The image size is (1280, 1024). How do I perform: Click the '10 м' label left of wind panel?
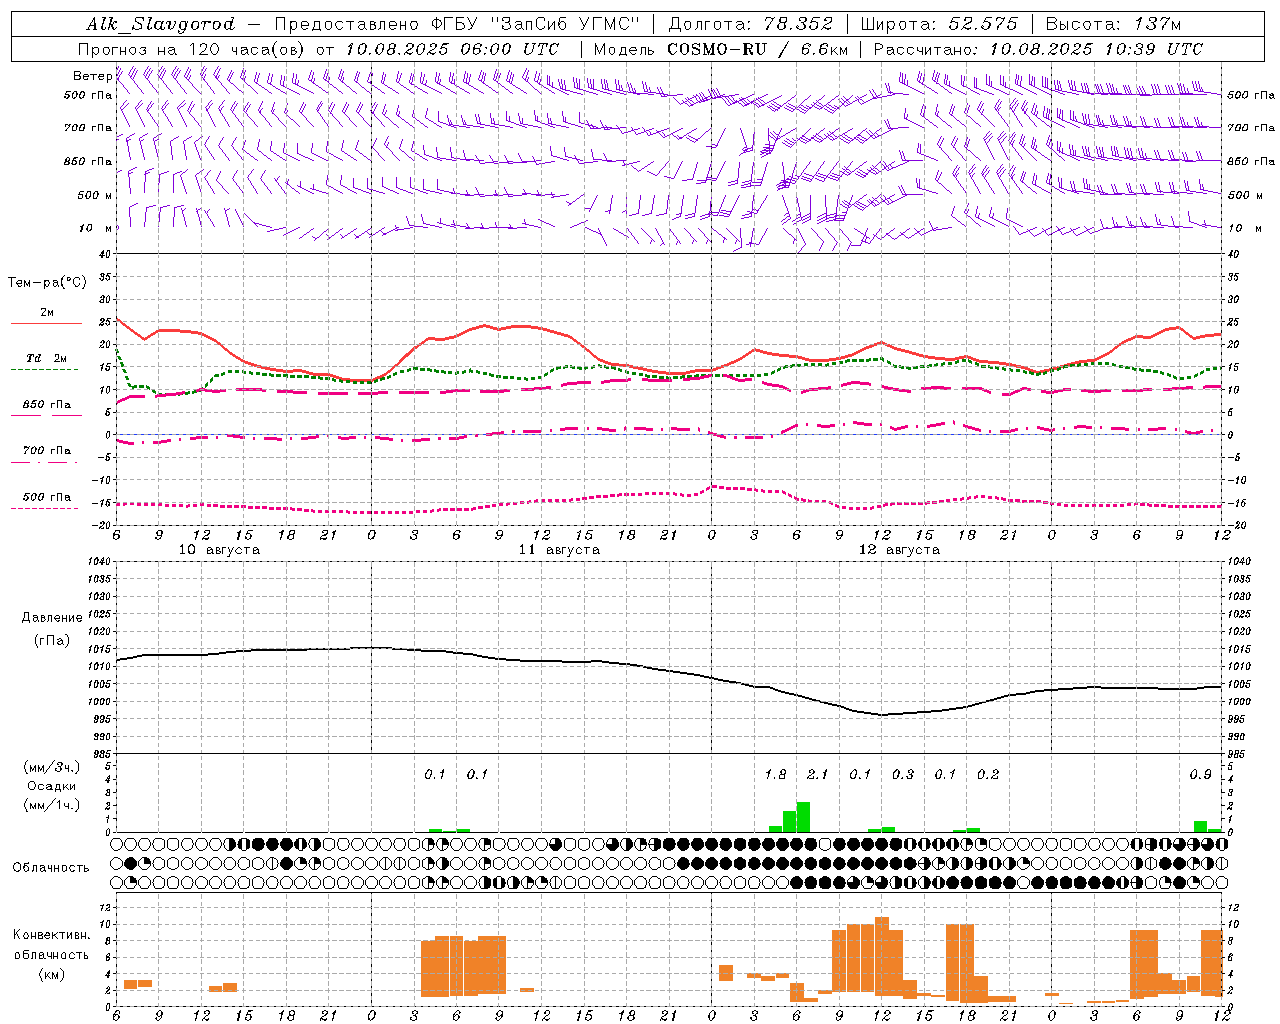point(96,228)
